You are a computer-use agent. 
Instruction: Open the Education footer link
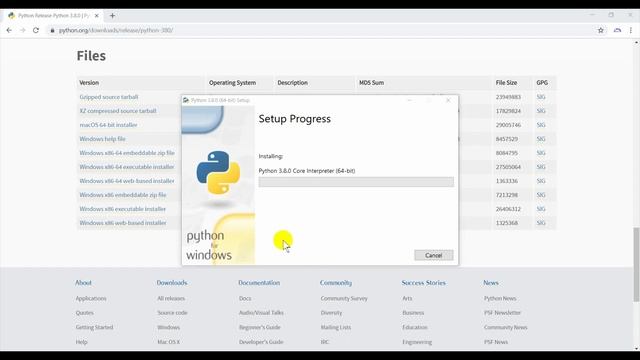pos(415,327)
